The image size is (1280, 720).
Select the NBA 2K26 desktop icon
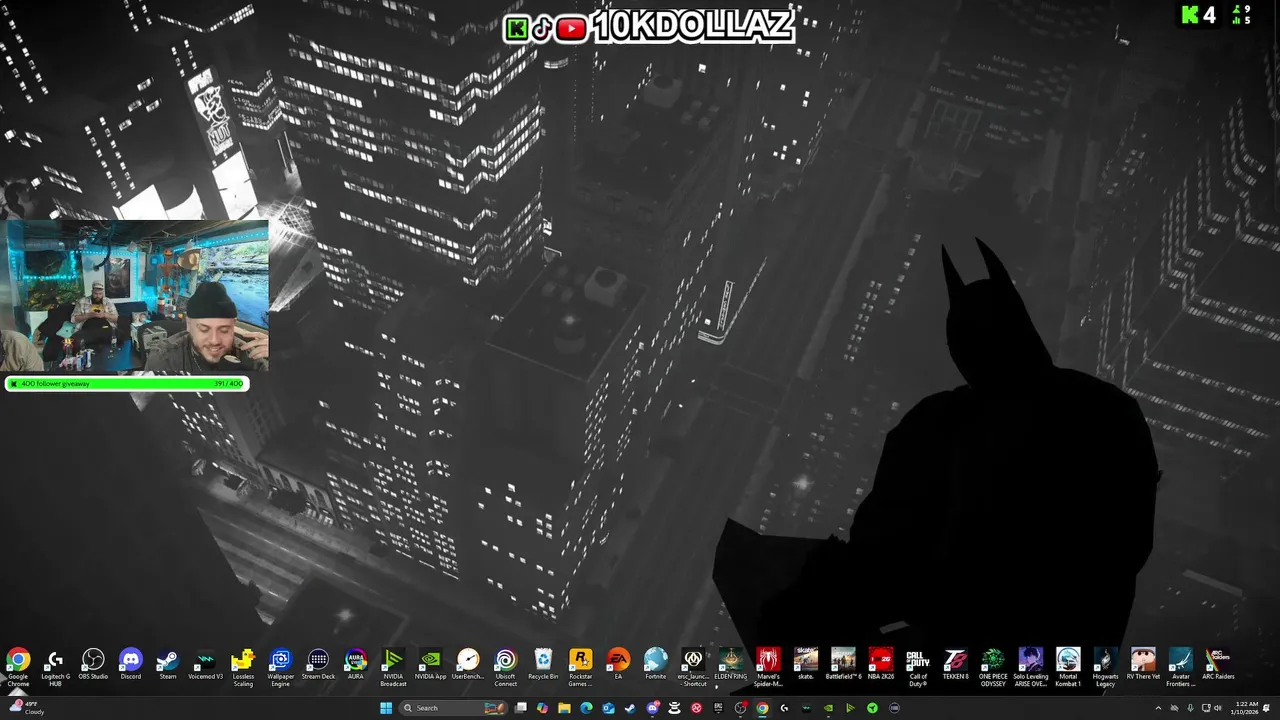pyautogui.click(x=880, y=664)
